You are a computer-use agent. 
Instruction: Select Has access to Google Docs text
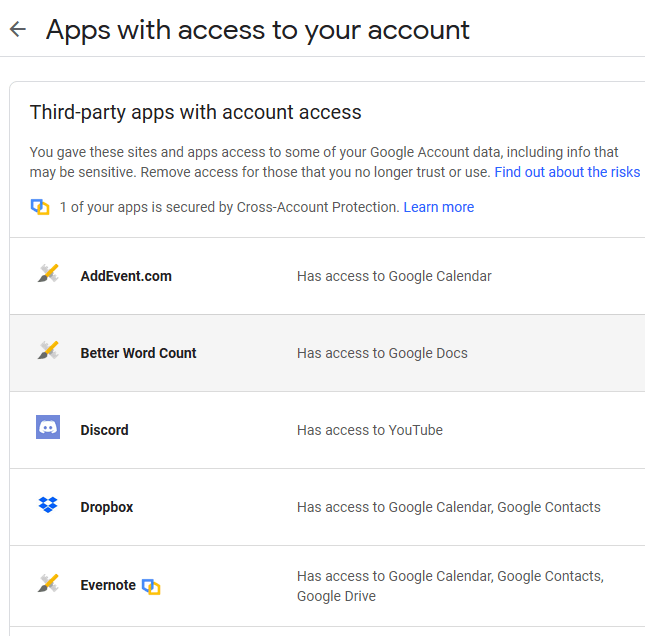pyautogui.click(x=382, y=353)
